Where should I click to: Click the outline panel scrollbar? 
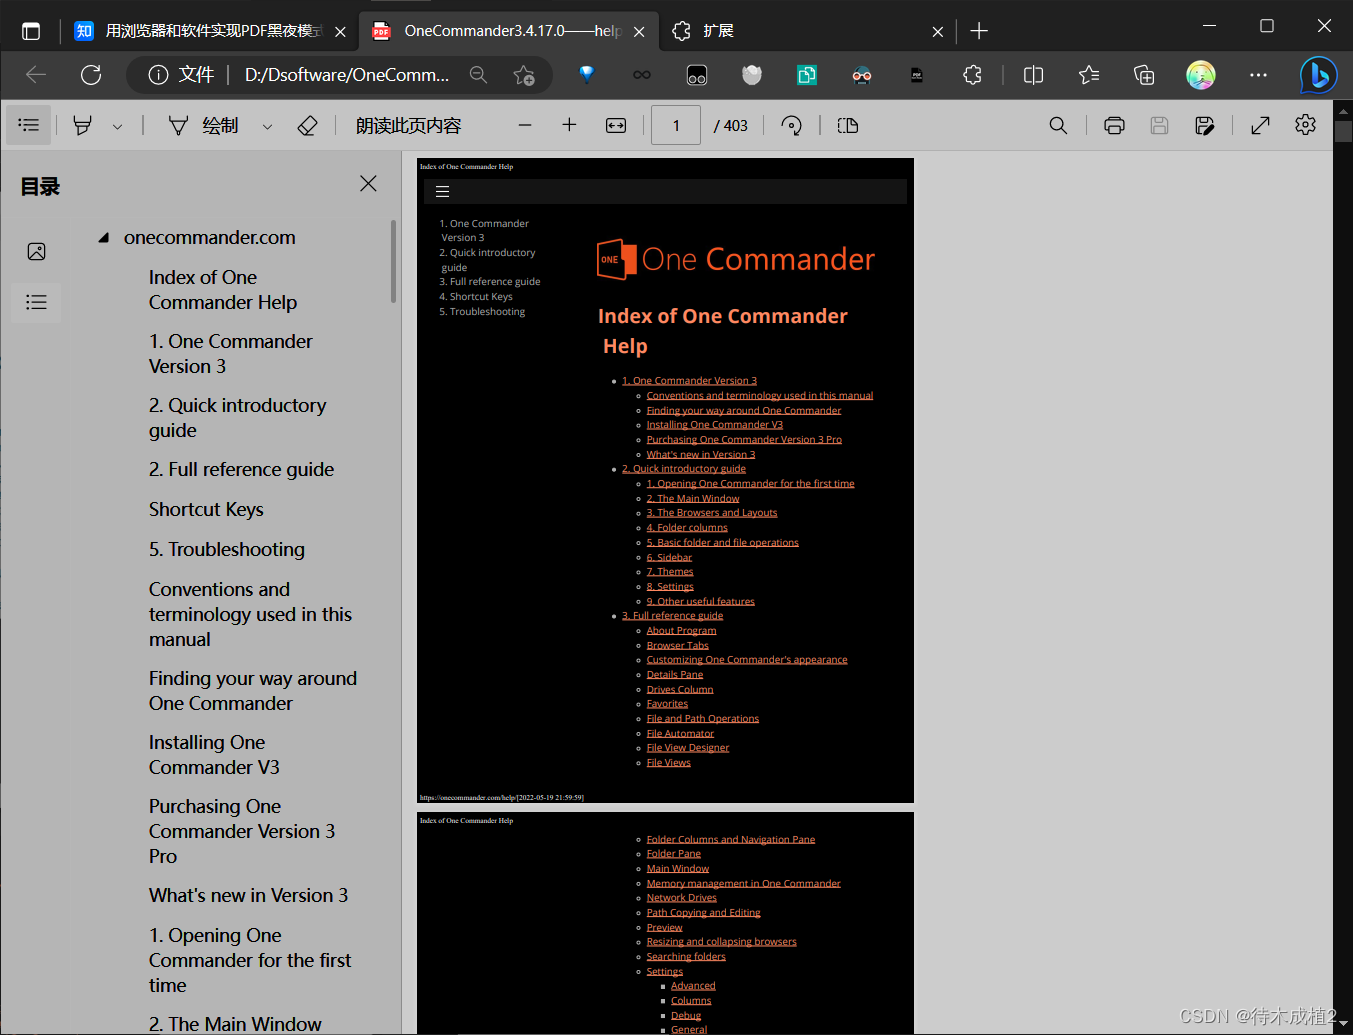click(393, 262)
